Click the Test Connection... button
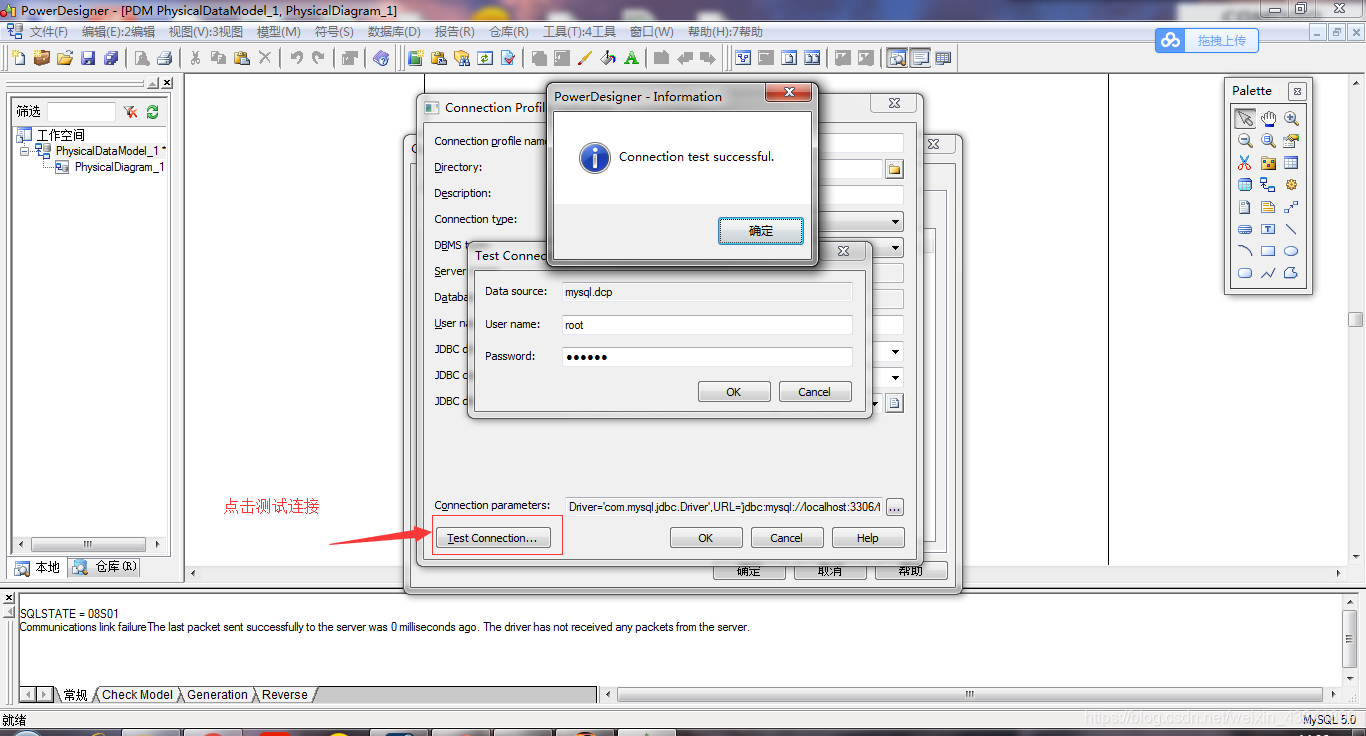The height and width of the screenshot is (736, 1366). (492, 538)
